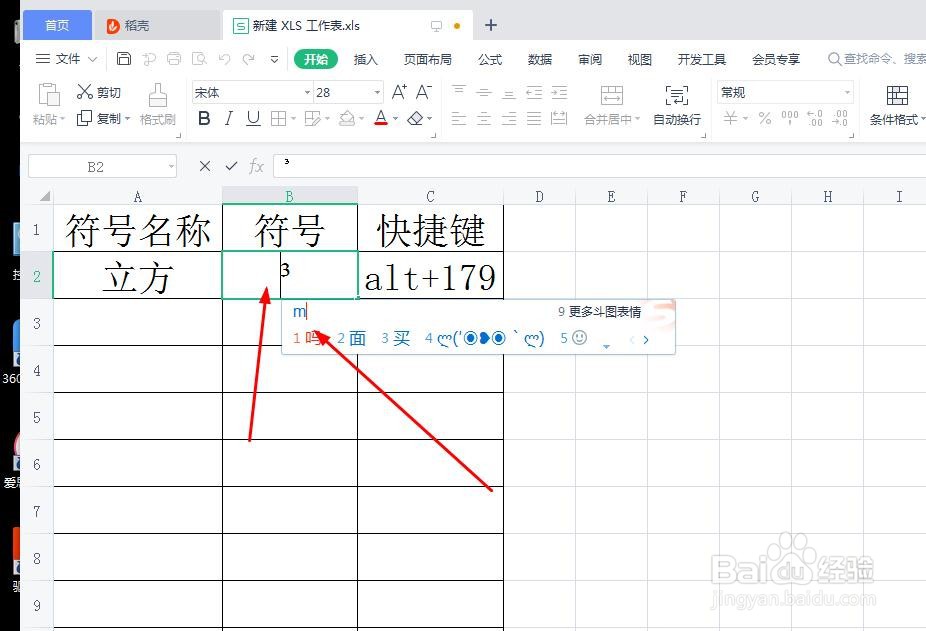This screenshot has height=631, width=926.
Task: Click the Copy (复制) button
Action: coord(103,118)
